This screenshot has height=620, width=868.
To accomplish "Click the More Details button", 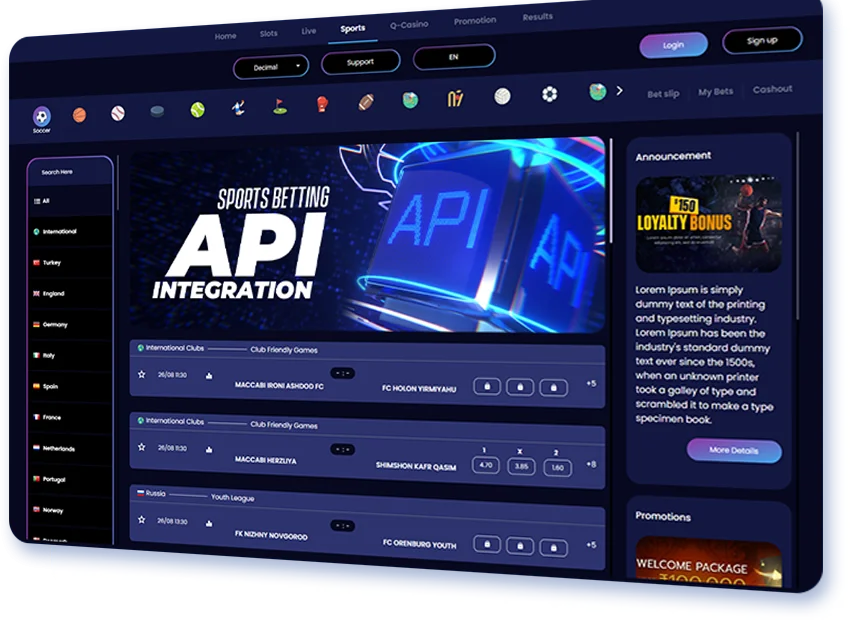I will (734, 451).
